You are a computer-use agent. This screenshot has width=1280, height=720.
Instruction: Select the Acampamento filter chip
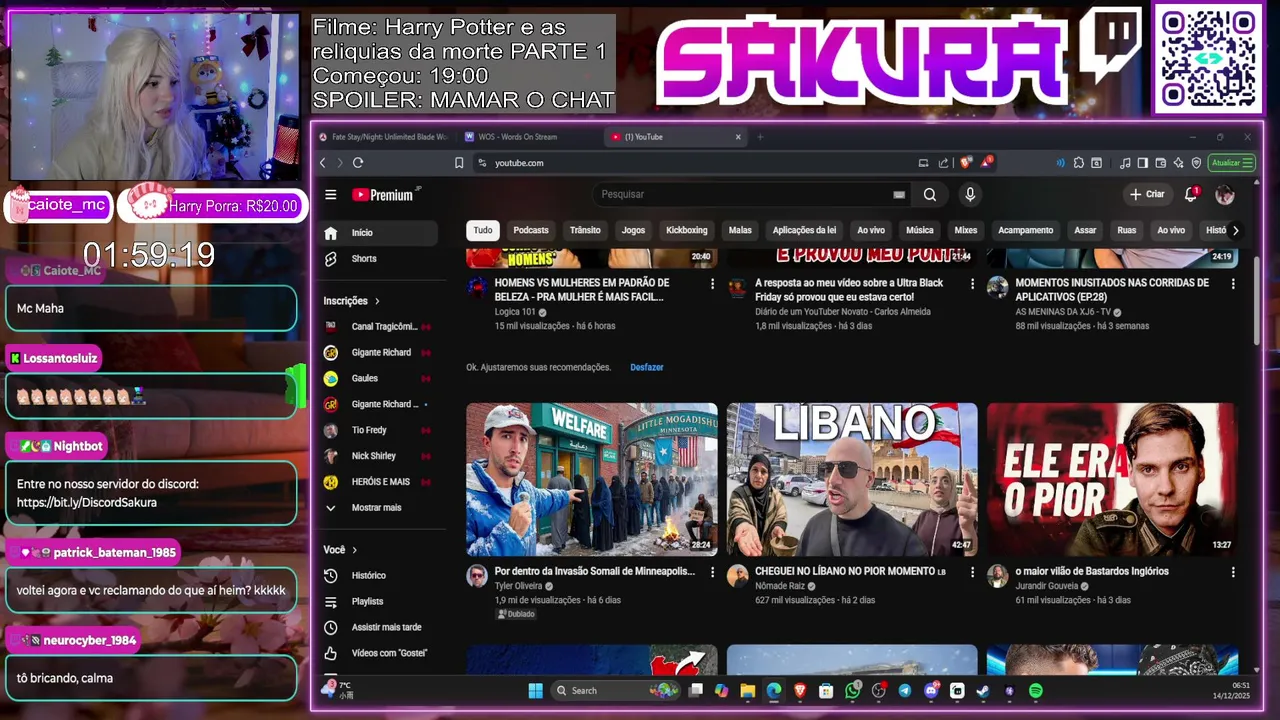[x=1025, y=230]
